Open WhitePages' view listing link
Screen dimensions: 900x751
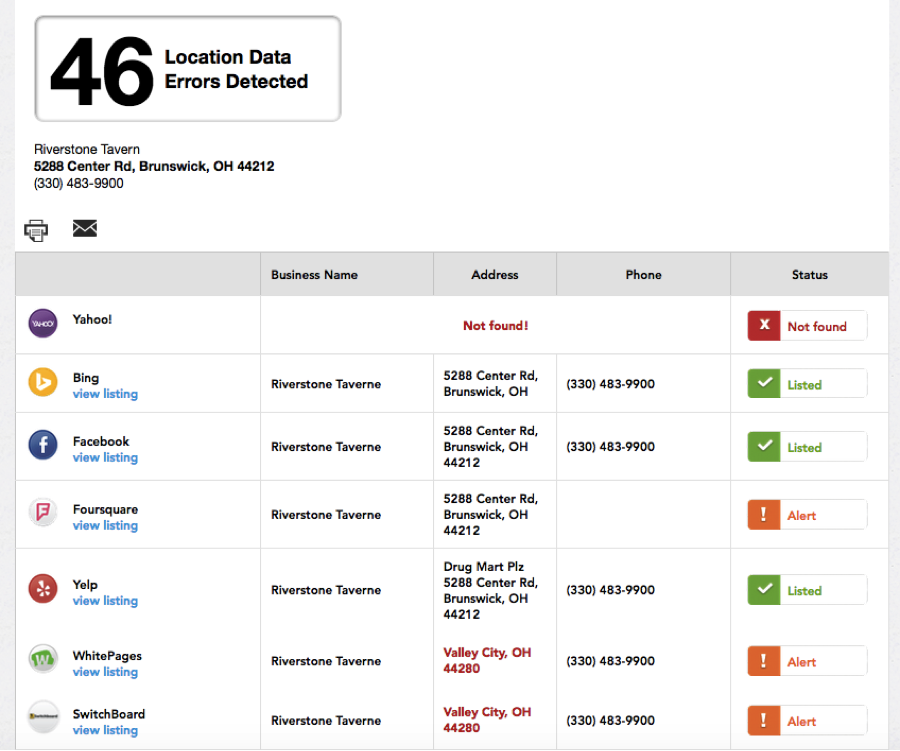pos(105,672)
